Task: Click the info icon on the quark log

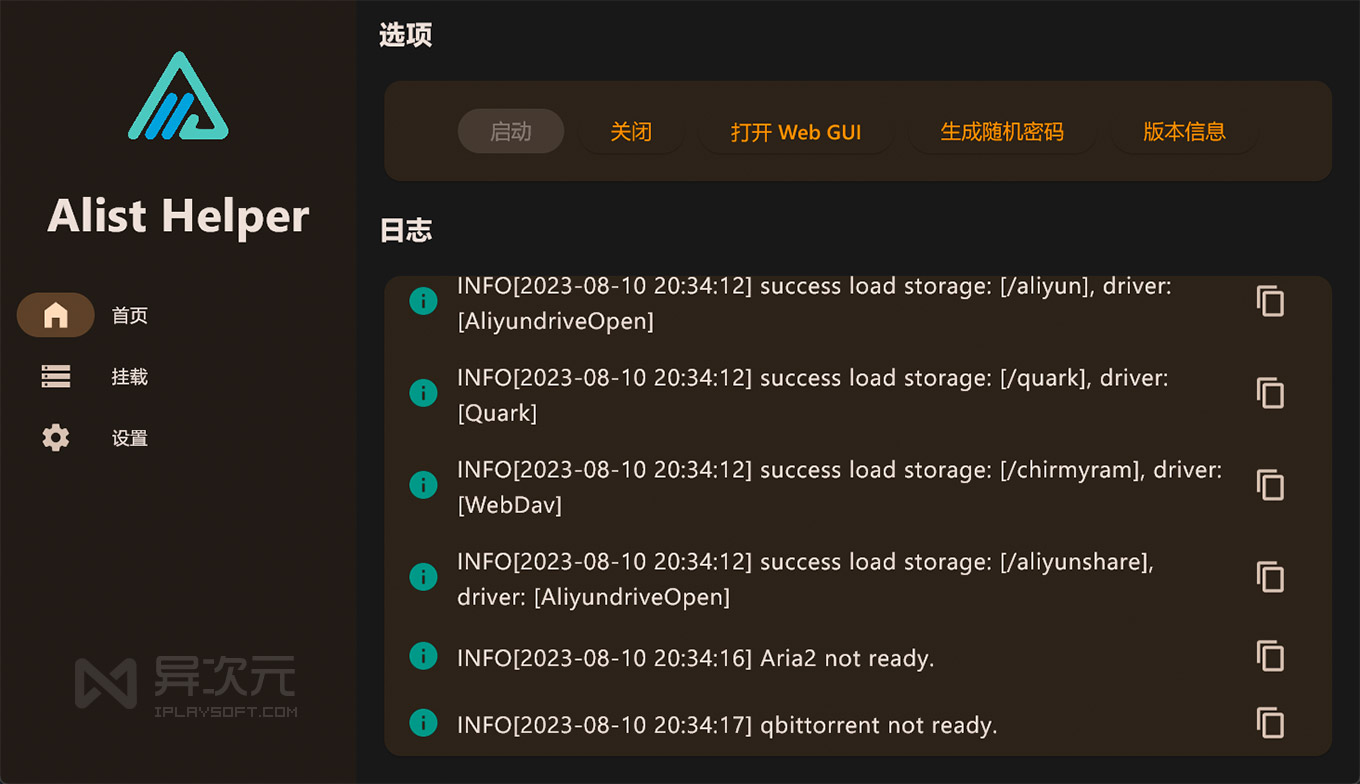Action: 423,393
